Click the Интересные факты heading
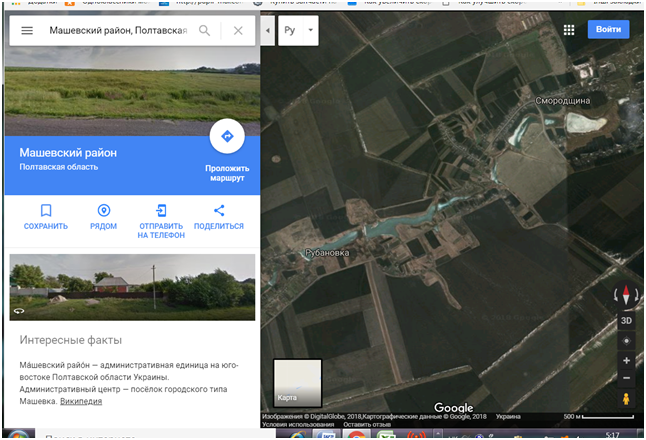The image size is (646, 440). pos(71,340)
